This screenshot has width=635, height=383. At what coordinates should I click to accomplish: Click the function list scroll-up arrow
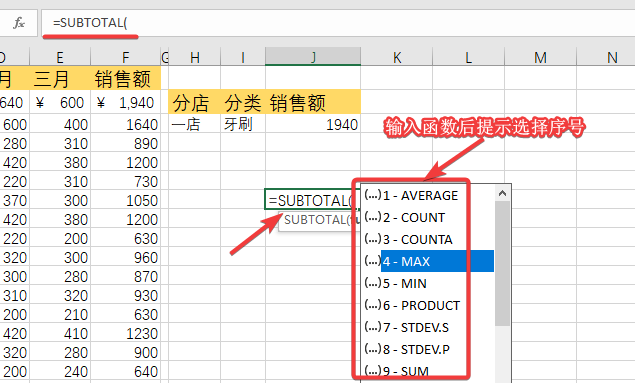tap(503, 193)
